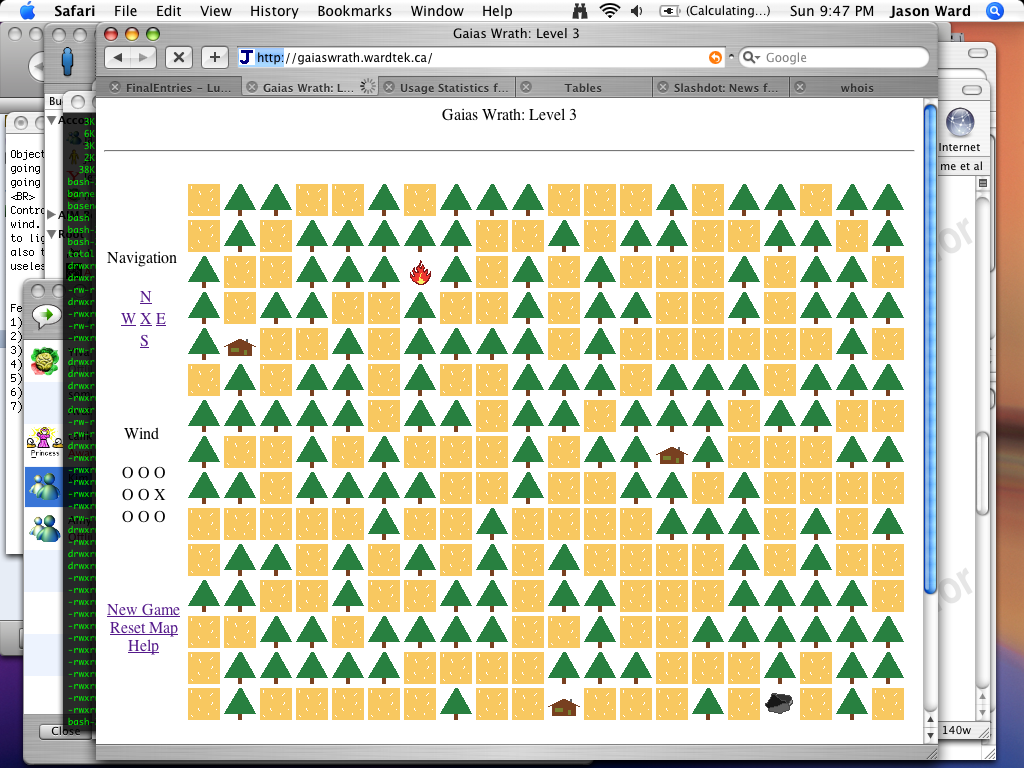Move north with the N link
1024x768 pixels.
click(x=146, y=297)
